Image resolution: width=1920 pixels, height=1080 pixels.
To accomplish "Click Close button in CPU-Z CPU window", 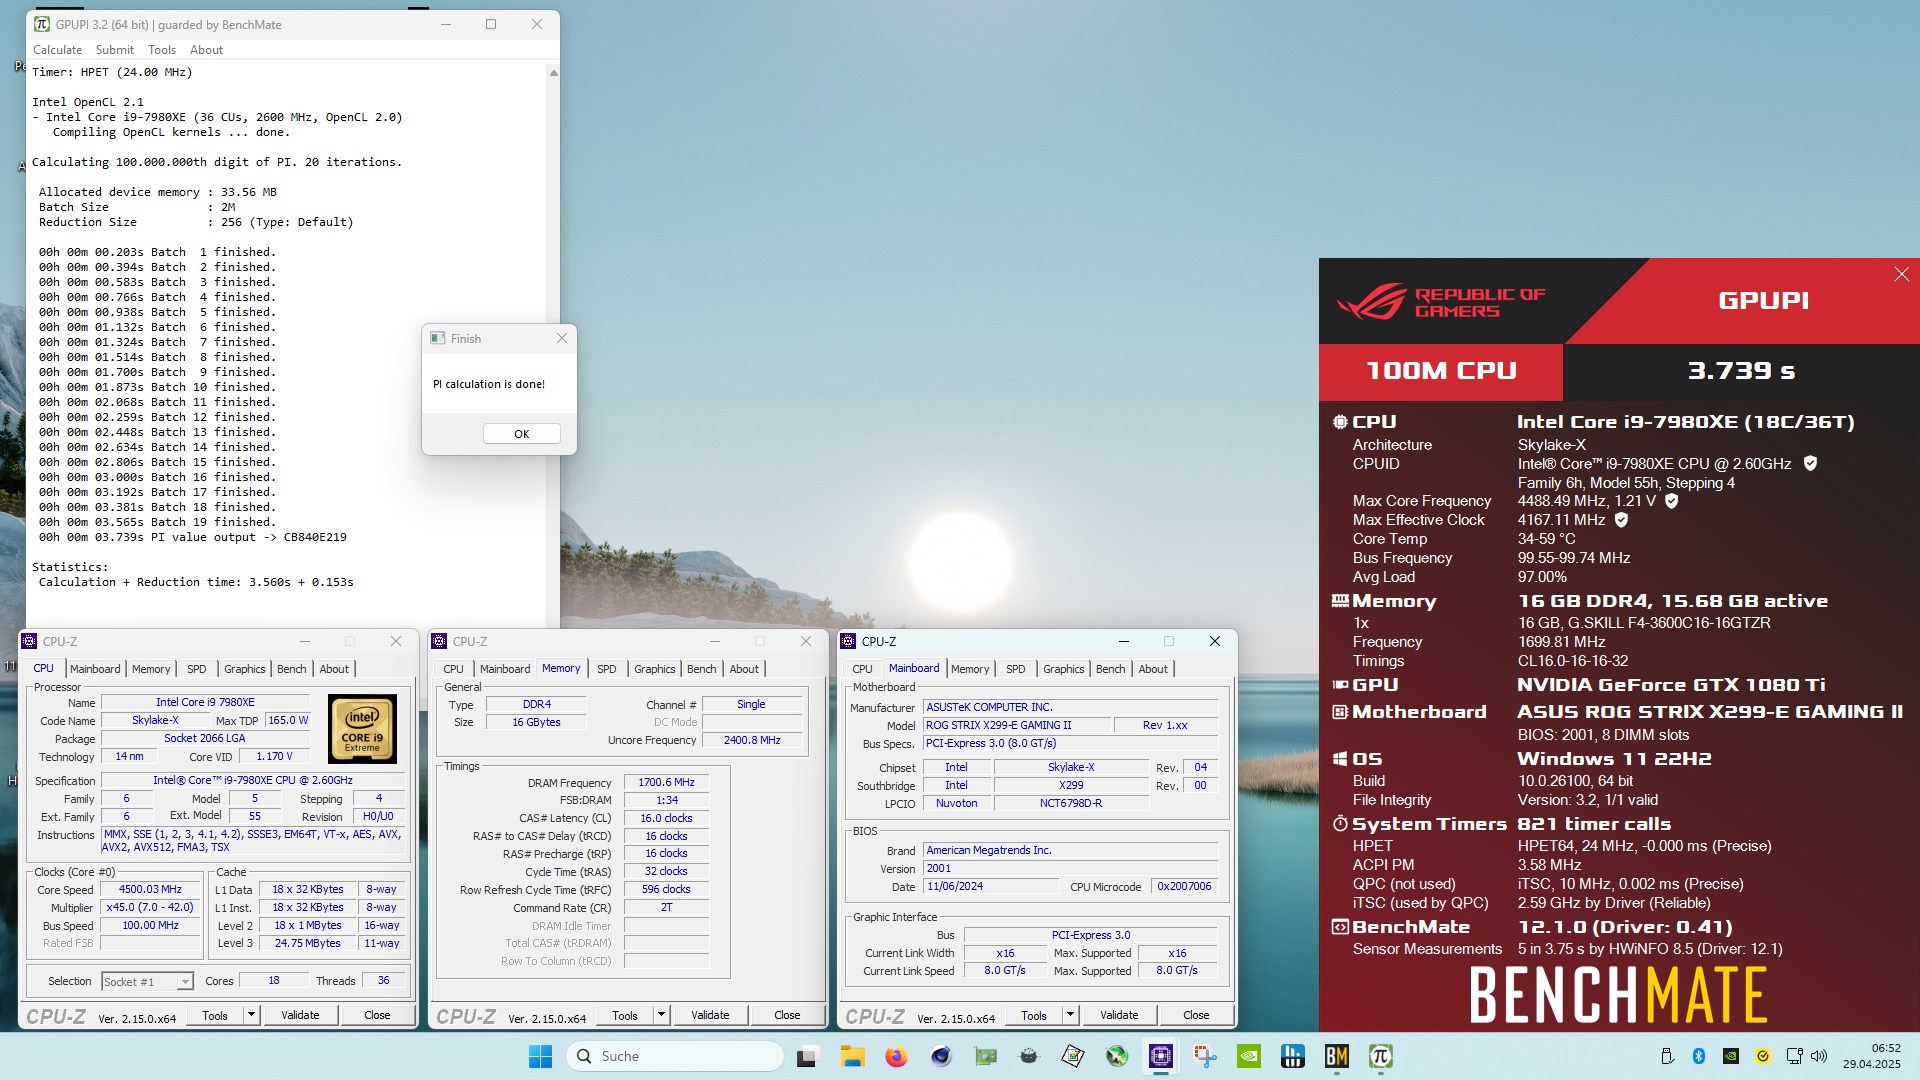I will pyautogui.click(x=377, y=1015).
